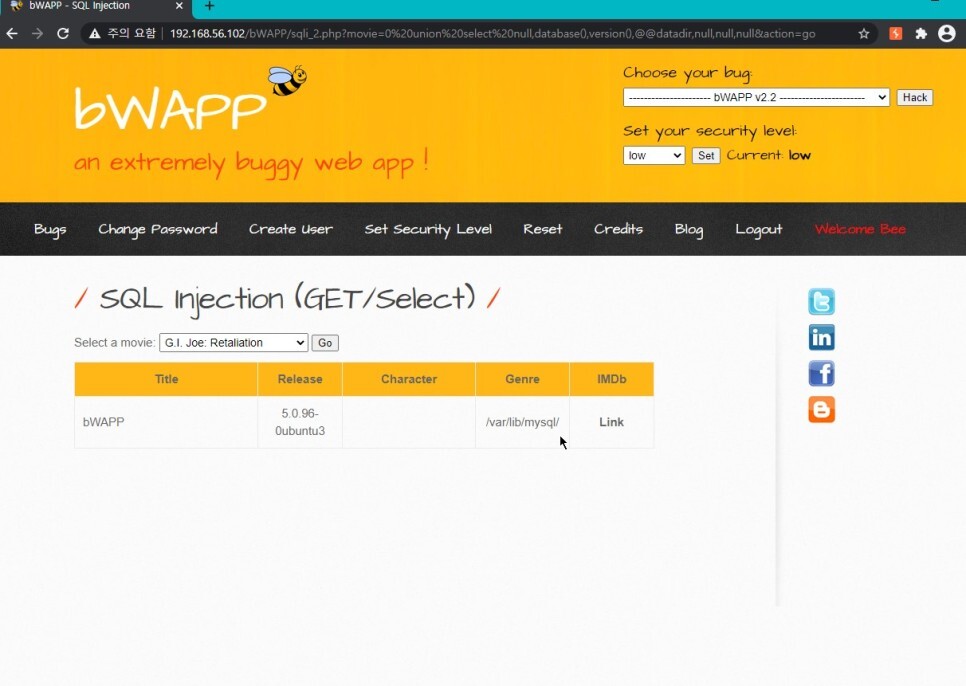Open Credits in the navigation bar

point(619,229)
